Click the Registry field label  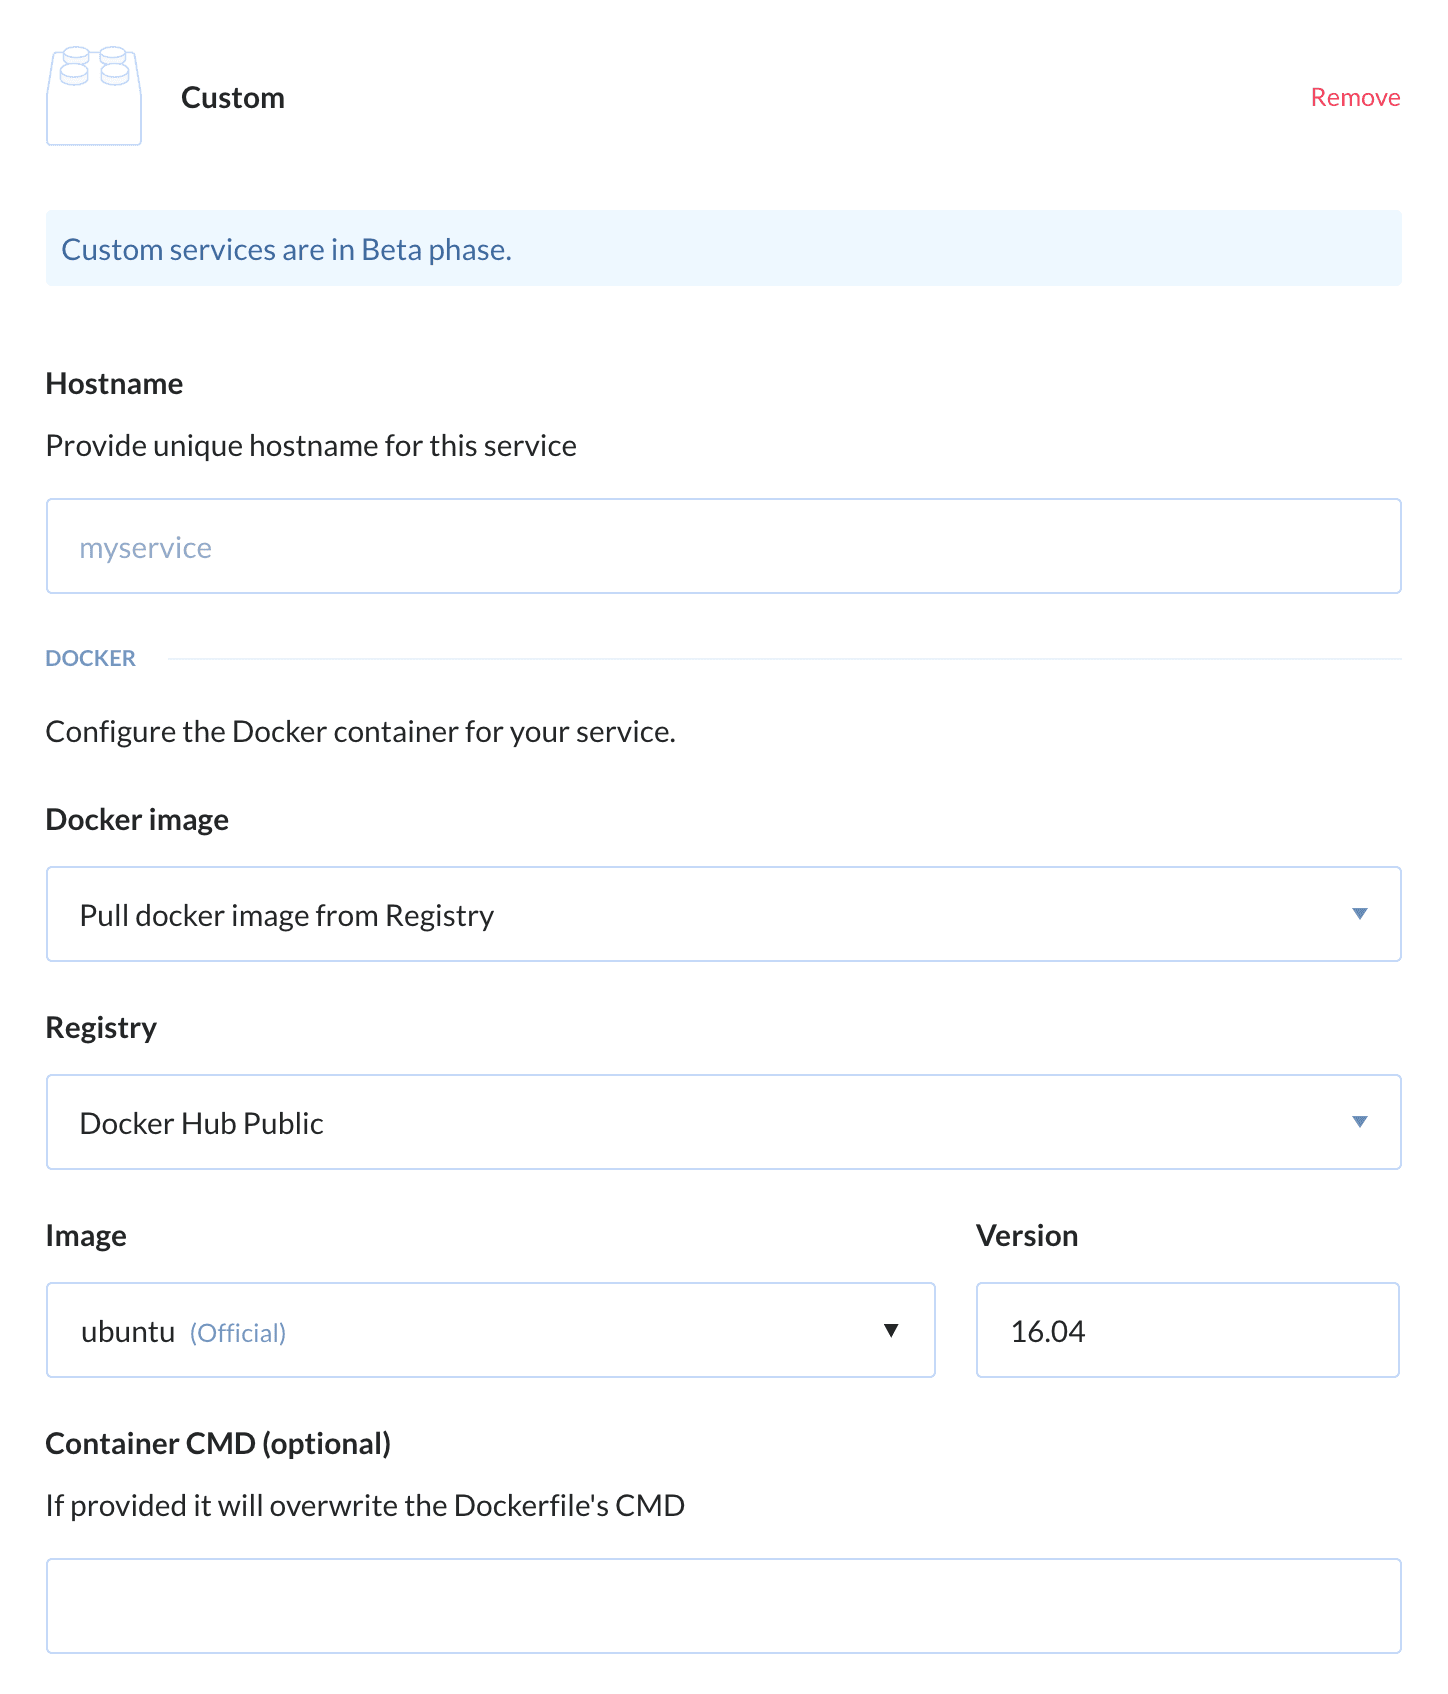click(101, 1028)
